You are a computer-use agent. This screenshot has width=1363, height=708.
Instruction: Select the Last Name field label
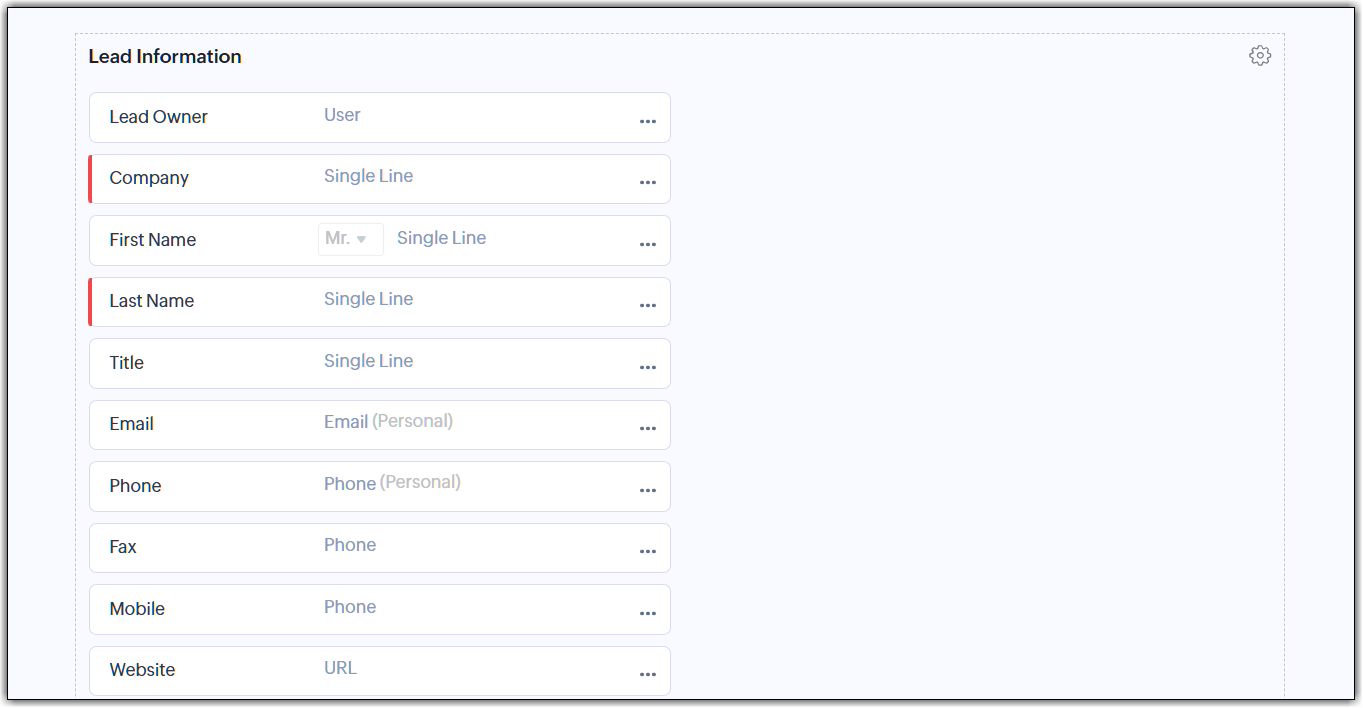[152, 301]
